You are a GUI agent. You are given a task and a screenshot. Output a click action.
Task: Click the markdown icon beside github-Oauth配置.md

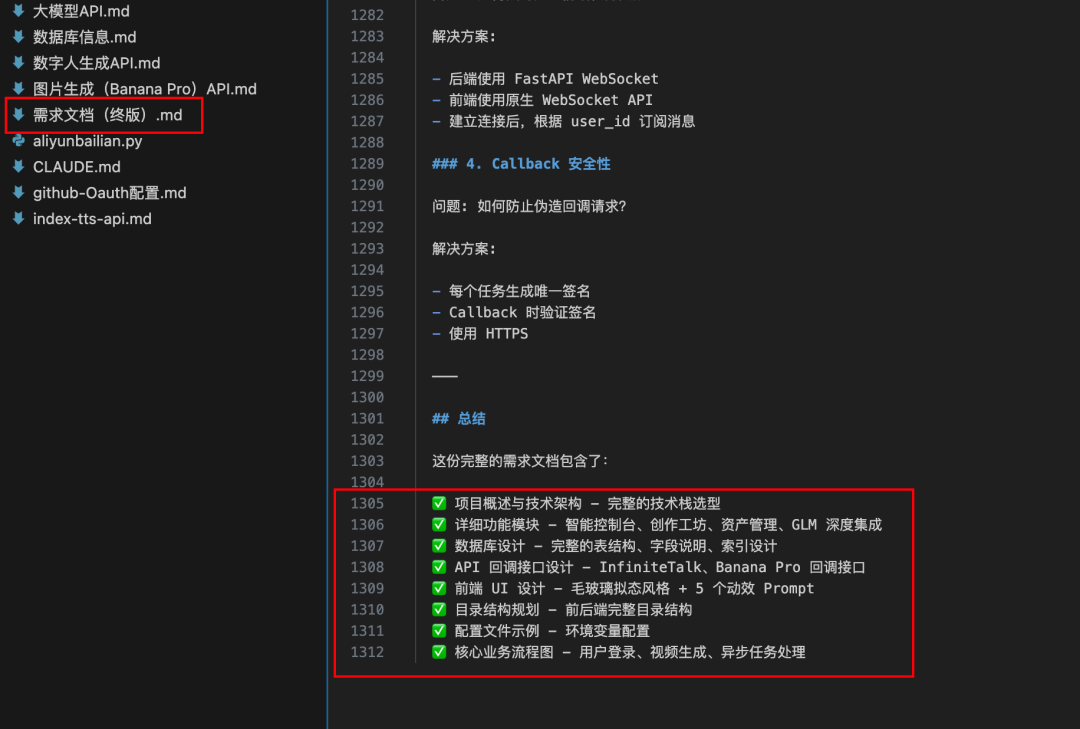[19, 192]
